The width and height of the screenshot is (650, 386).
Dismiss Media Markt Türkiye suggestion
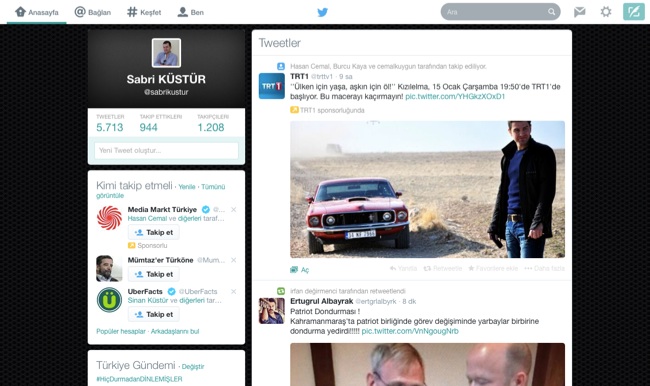(234, 209)
